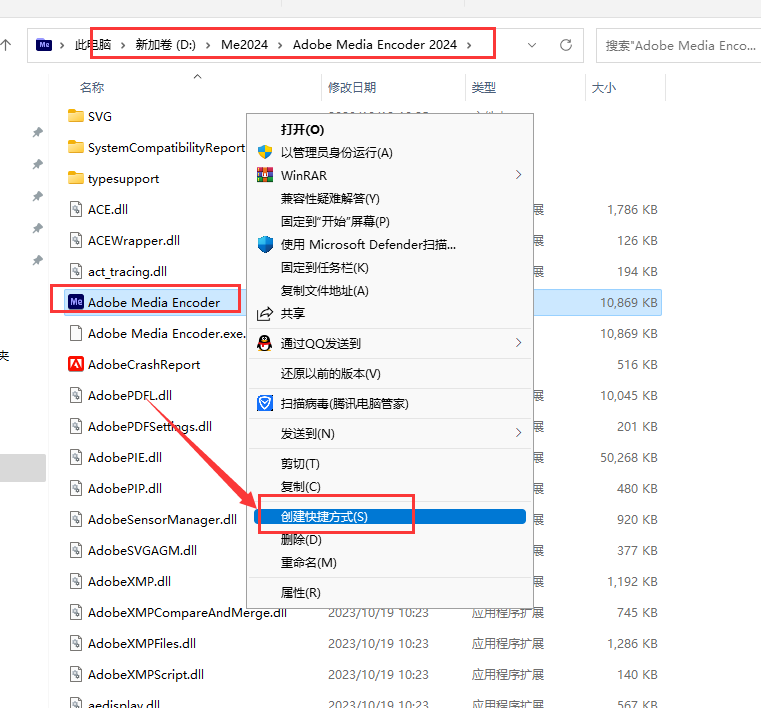Open address bar history dropdown arrow

point(532,45)
